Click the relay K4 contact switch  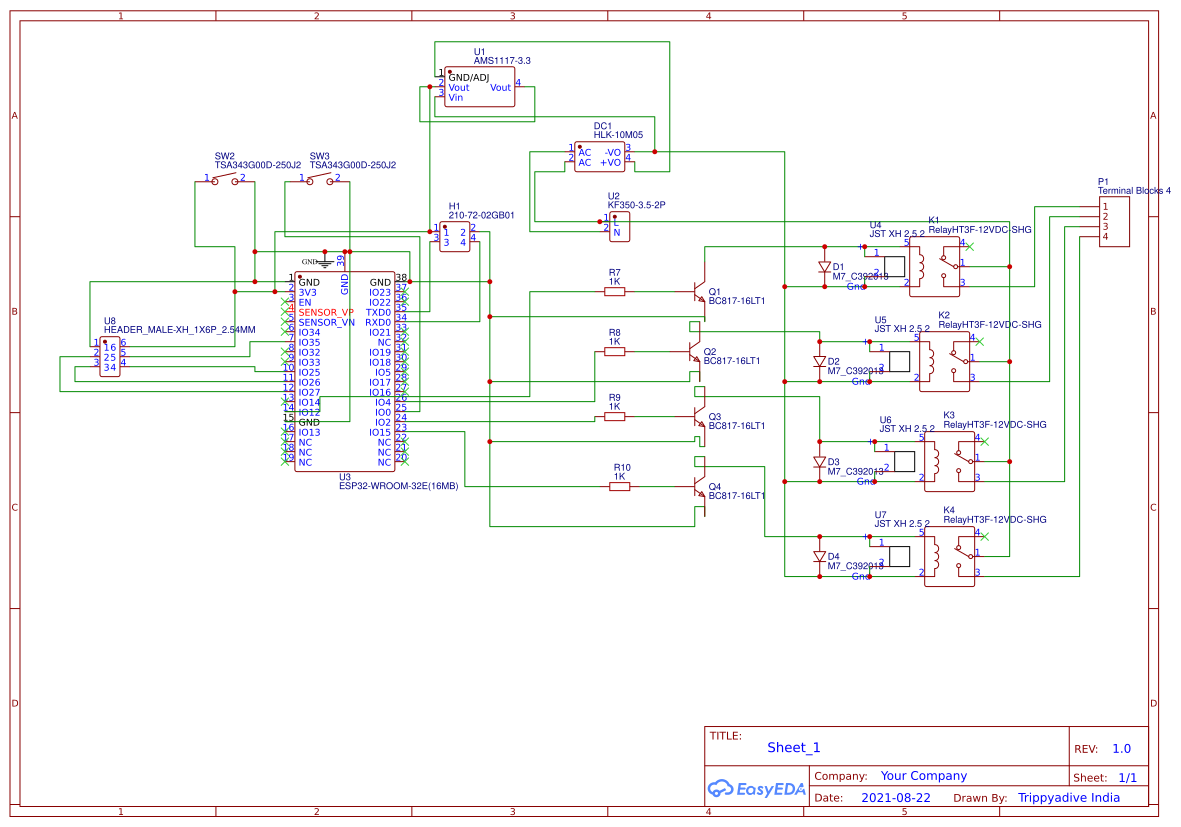pyautogui.click(x=963, y=553)
